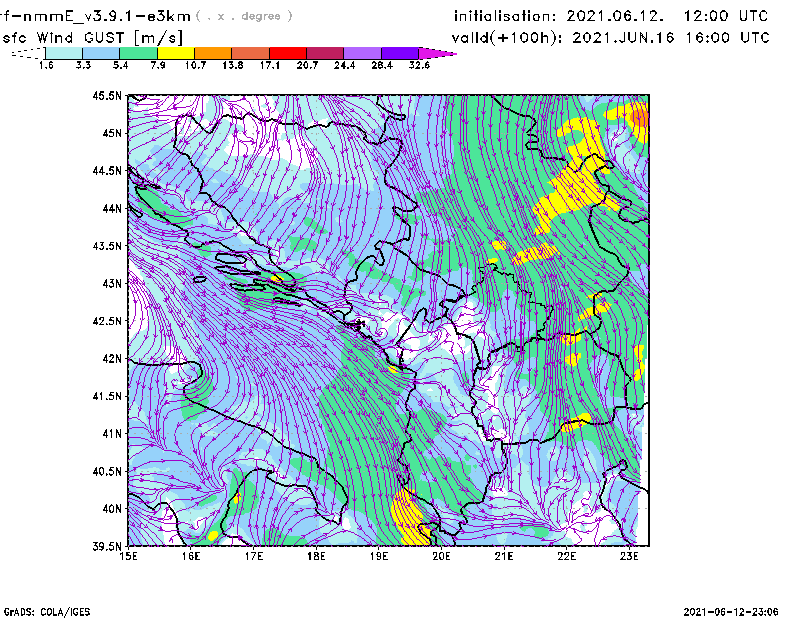Click the 'sfc Wind GUST [m/s]' title
This screenshot has width=800, height=618.
(92, 38)
